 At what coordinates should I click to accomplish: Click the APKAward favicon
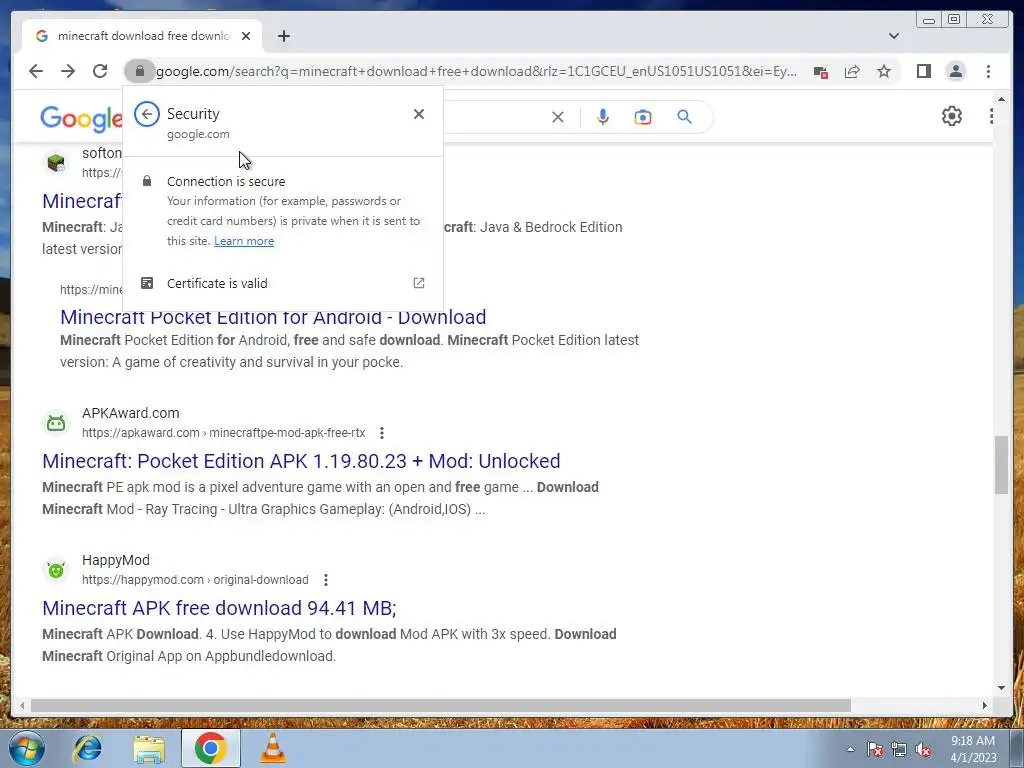(x=56, y=423)
